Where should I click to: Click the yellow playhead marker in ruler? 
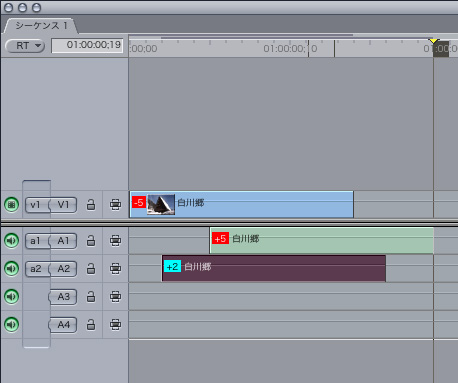(x=433, y=41)
